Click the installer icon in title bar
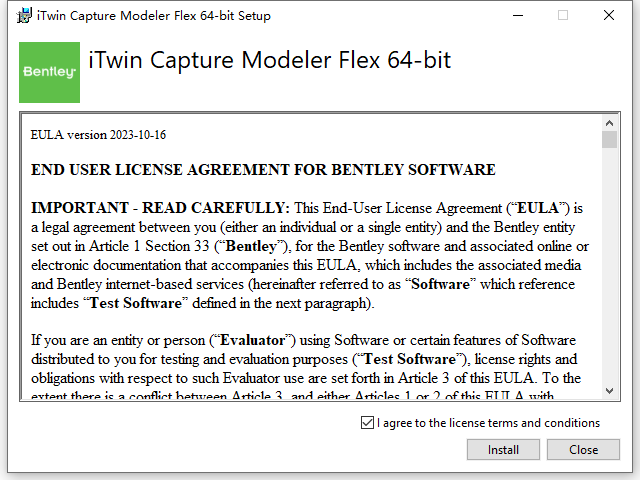This screenshot has width=640, height=480. coord(24,16)
